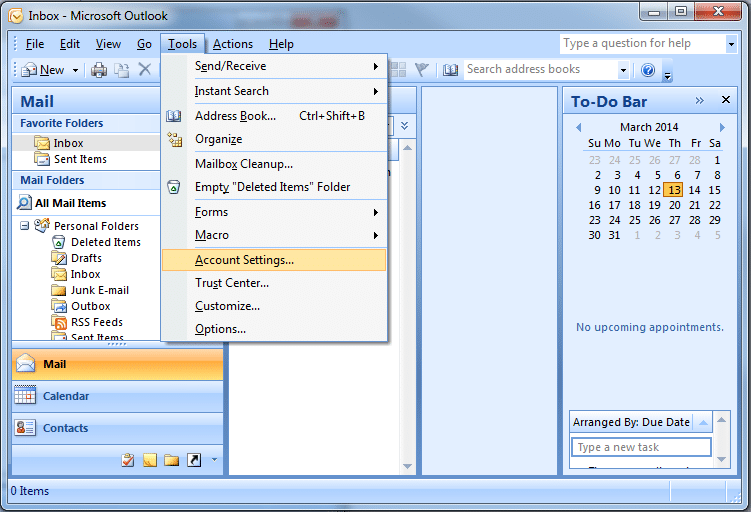Select Inbox in Favorite Folders

[68, 143]
